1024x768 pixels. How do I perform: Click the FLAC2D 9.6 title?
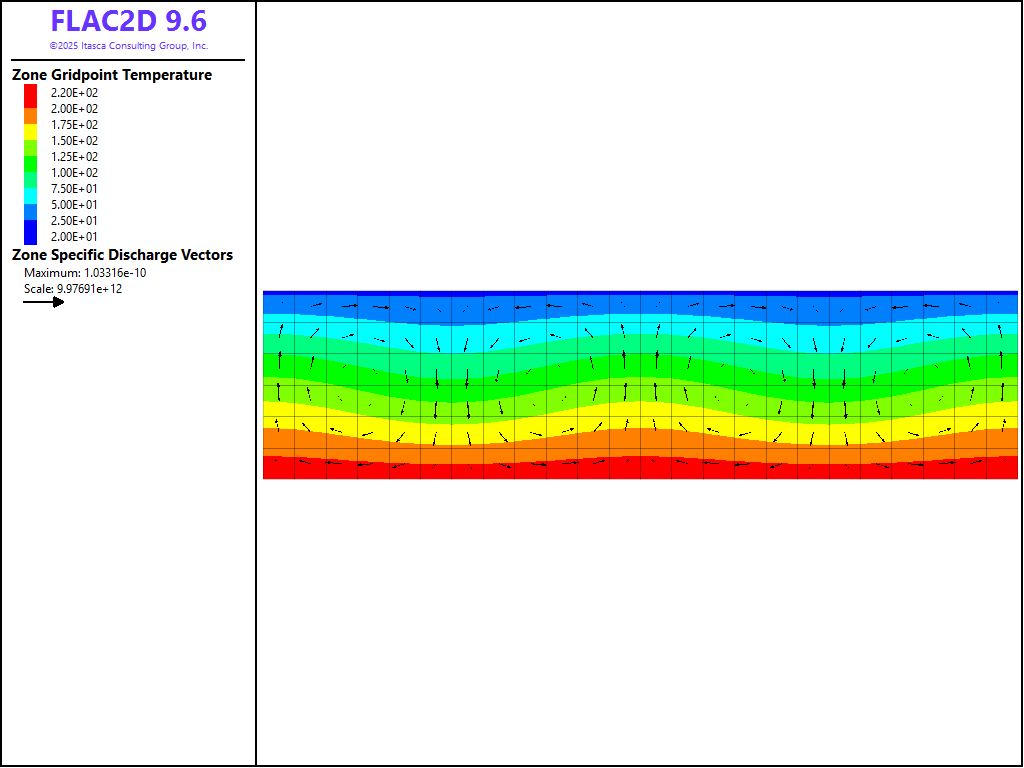pos(128,22)
